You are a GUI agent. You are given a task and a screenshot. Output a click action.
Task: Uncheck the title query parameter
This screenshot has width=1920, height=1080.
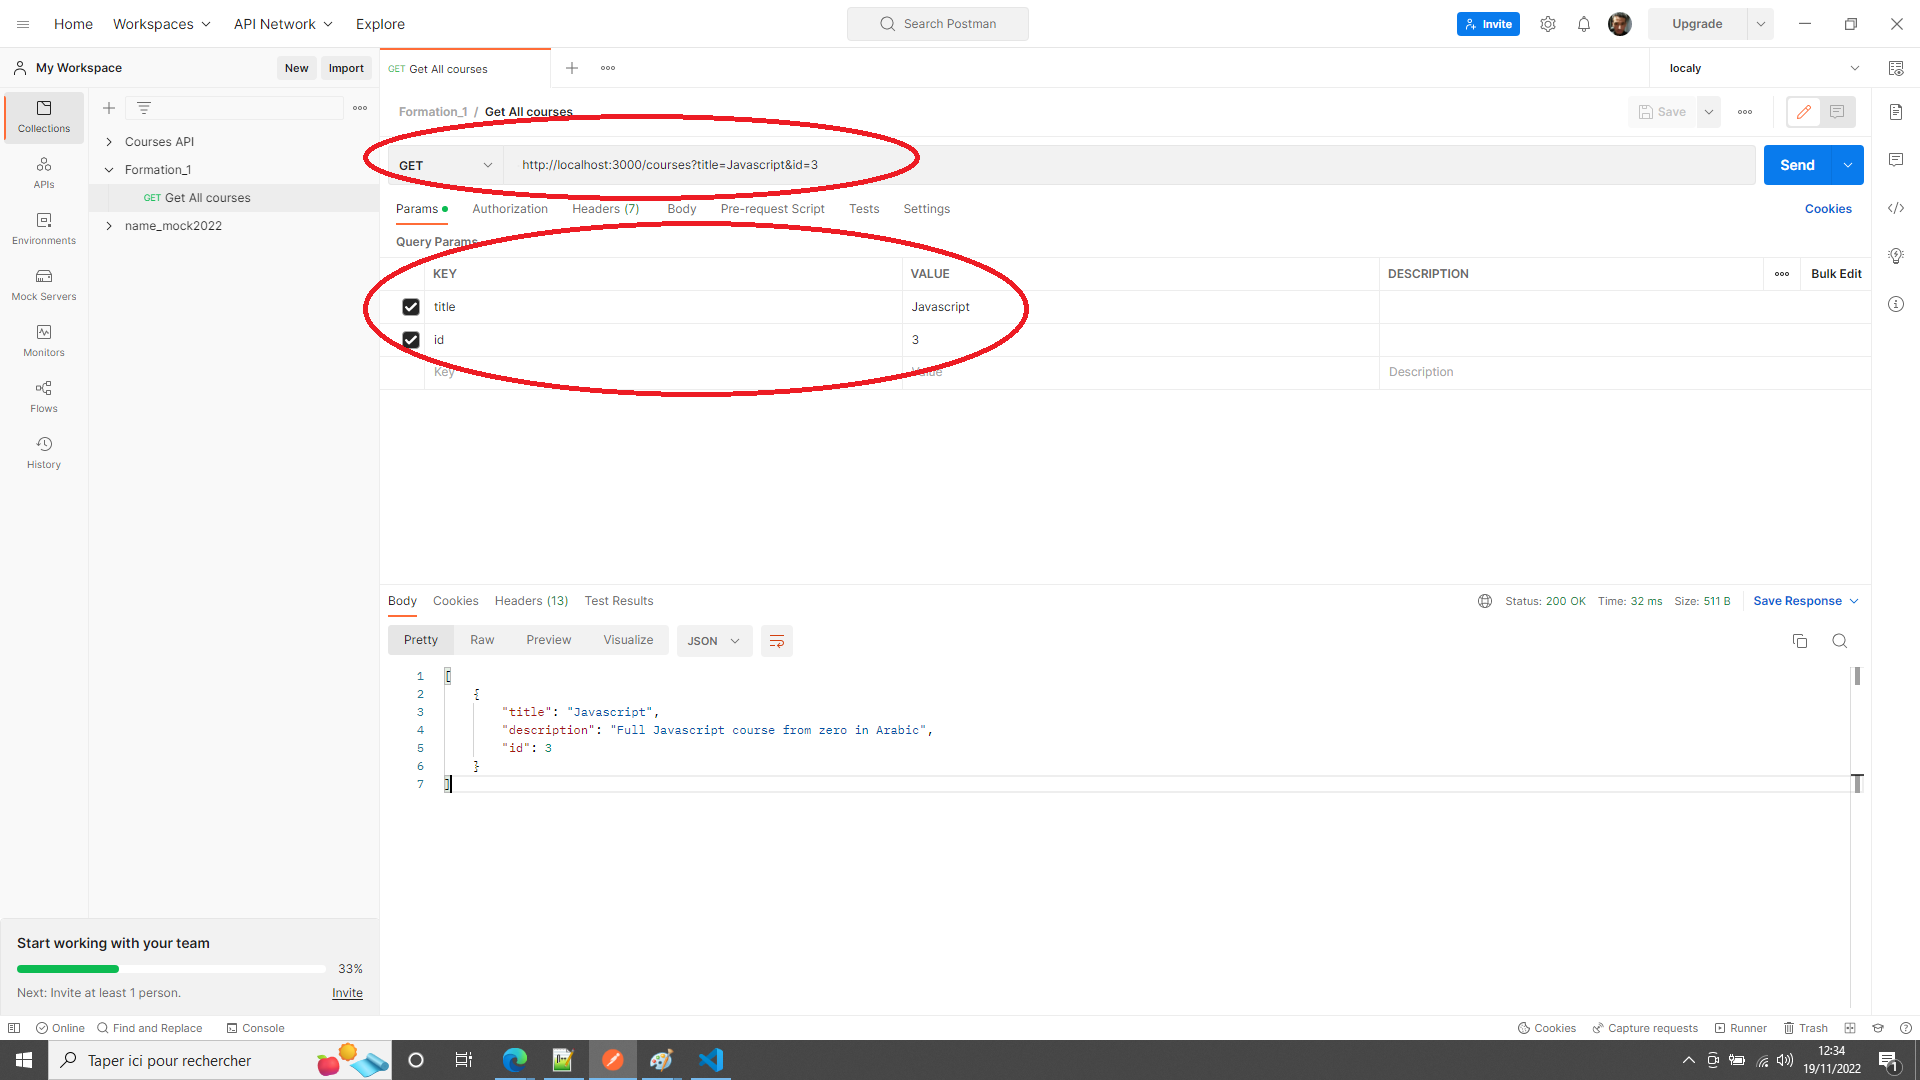pos(410,307)
